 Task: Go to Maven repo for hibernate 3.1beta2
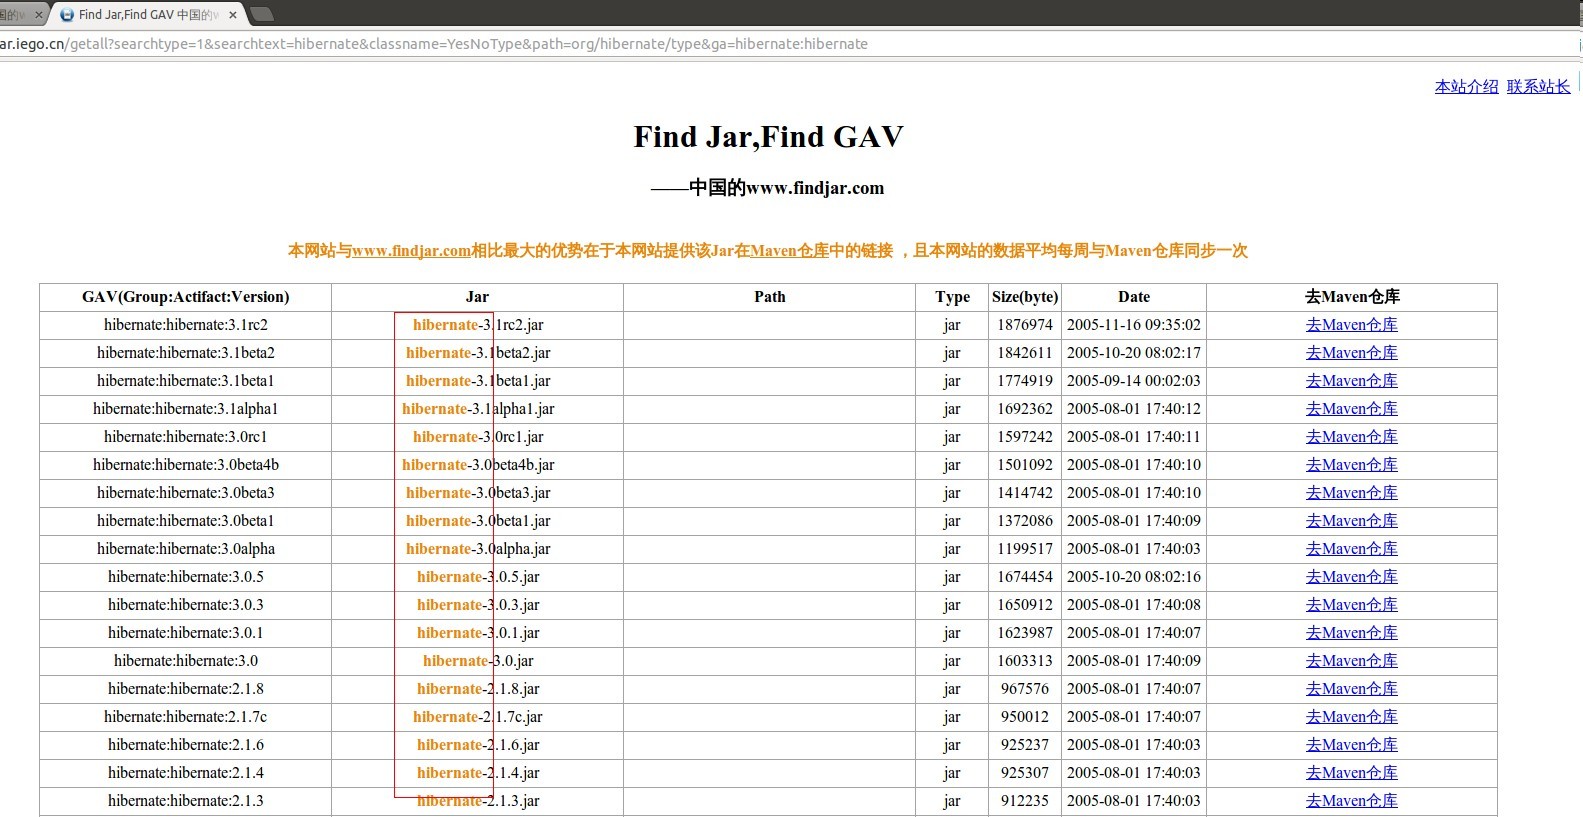pyautogui.click(x=1352, y=353)
